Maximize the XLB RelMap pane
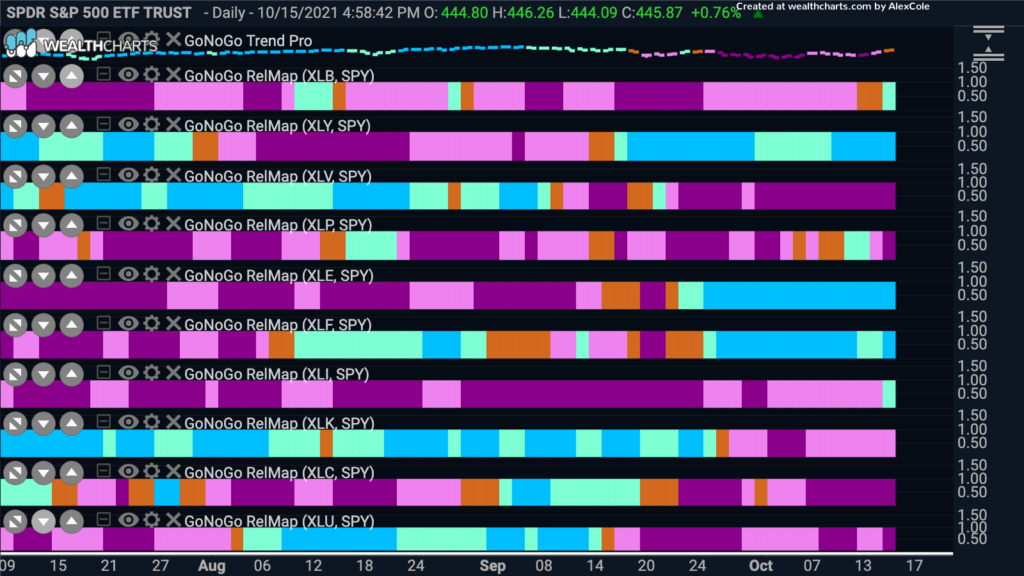Screen dimensions: 1024x576 click(15, 76)
